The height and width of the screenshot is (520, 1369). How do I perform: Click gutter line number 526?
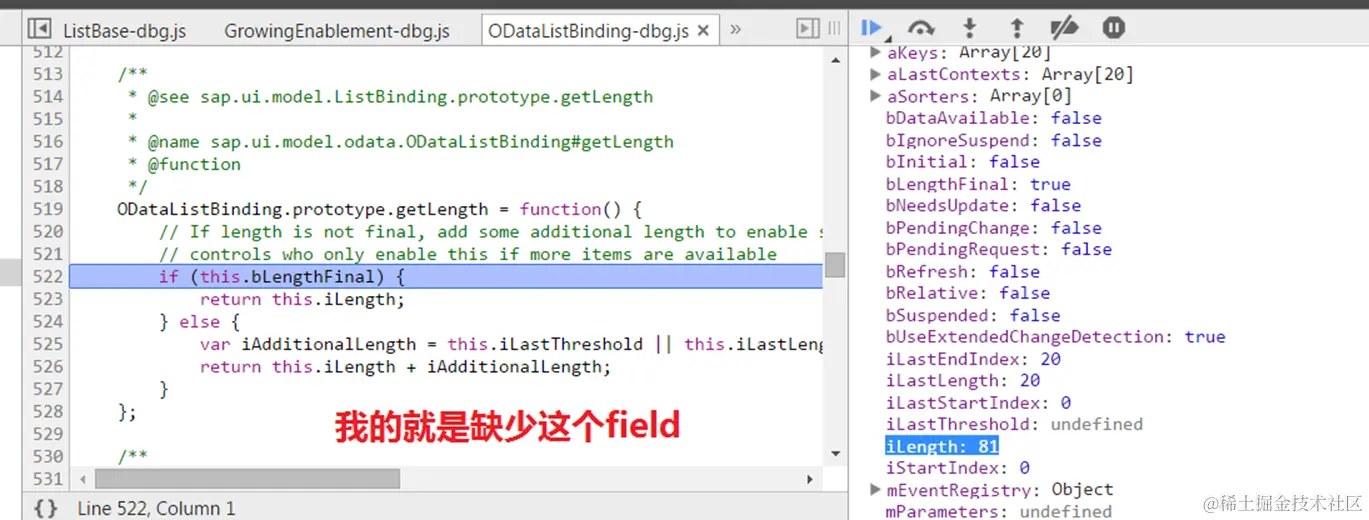click(47, 366)
